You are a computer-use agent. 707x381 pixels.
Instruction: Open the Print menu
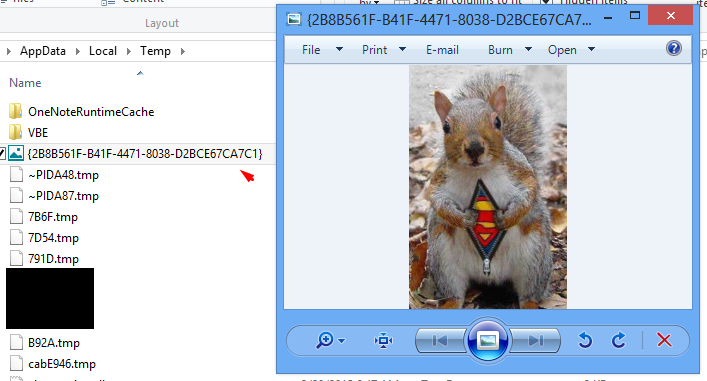(x=375, y=50)
